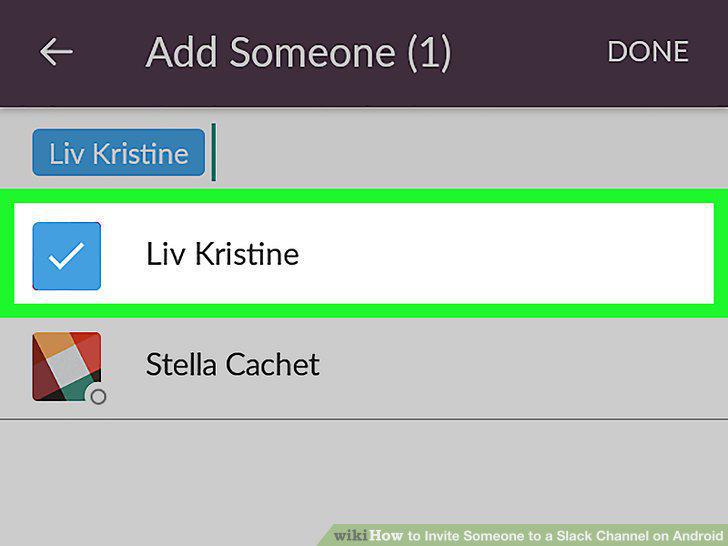Viewport: 728px width, 546px height.
Task: Click empty search bar area on the far right
Action: (604, 152)
